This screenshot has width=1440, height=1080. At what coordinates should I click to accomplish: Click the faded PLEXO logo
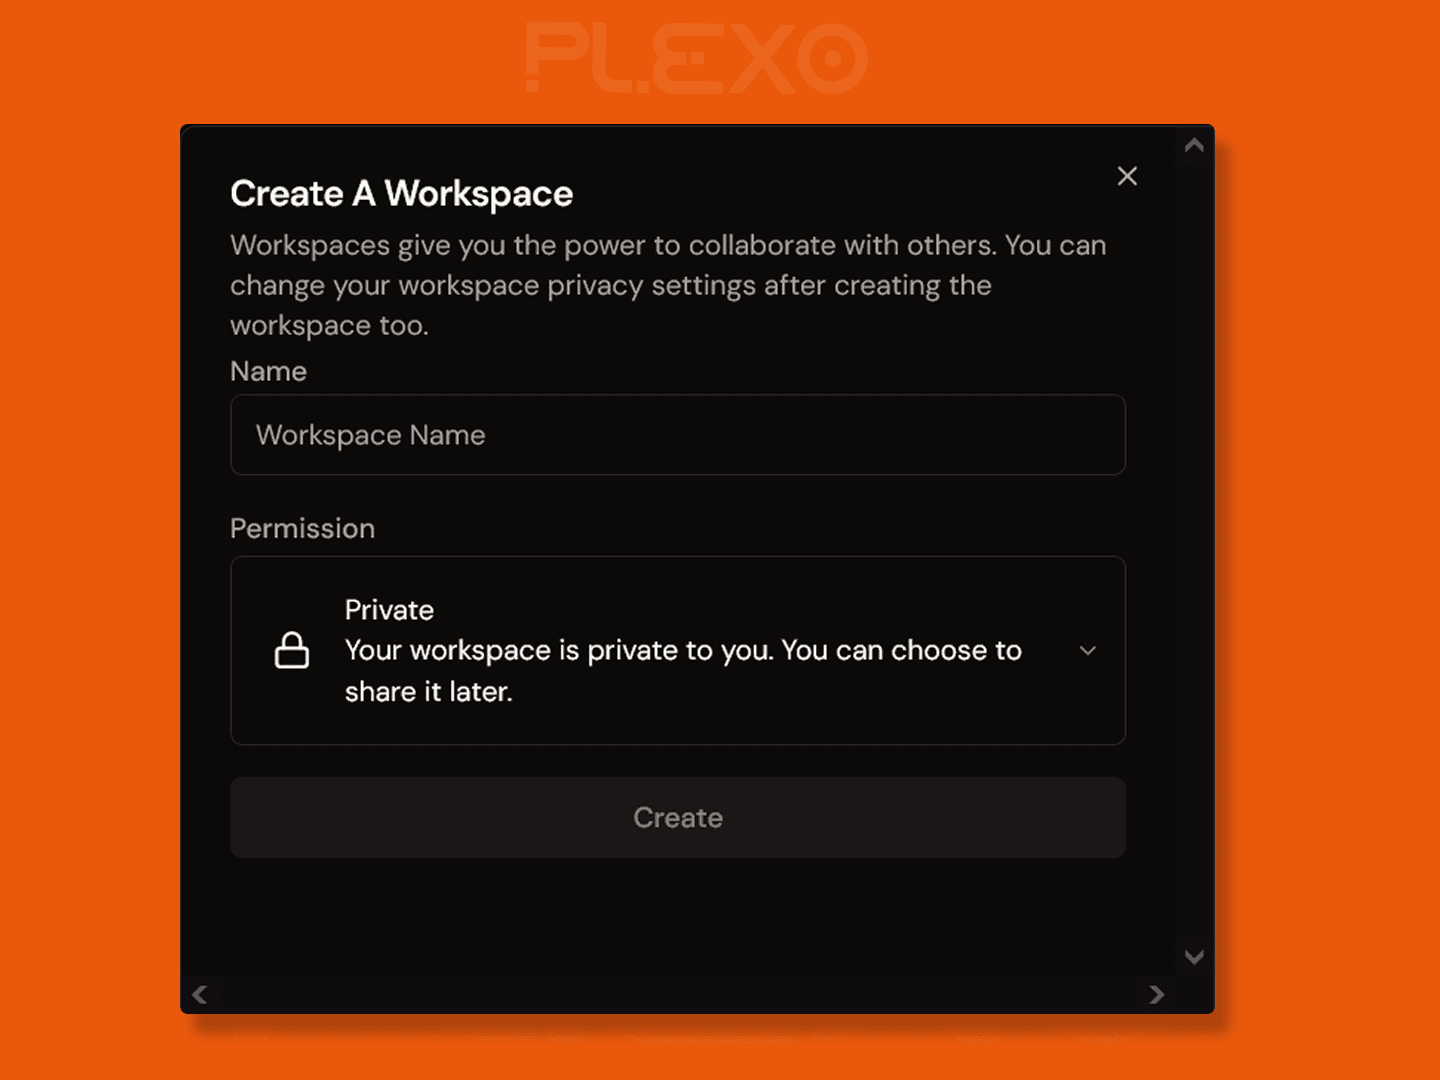pos(697,58)
